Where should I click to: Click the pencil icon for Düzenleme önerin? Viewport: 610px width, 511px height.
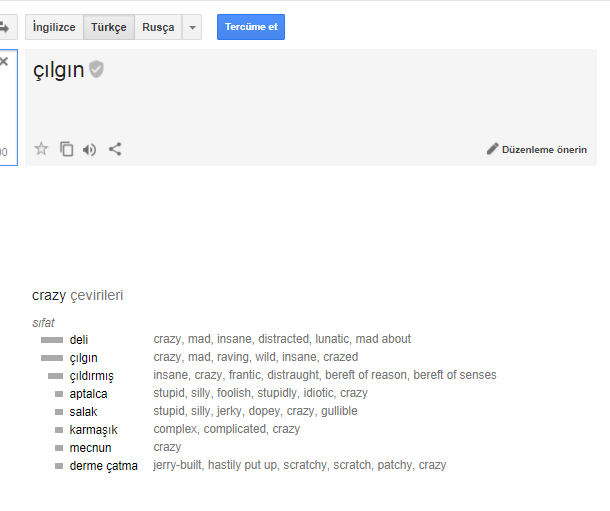[492, 149]
